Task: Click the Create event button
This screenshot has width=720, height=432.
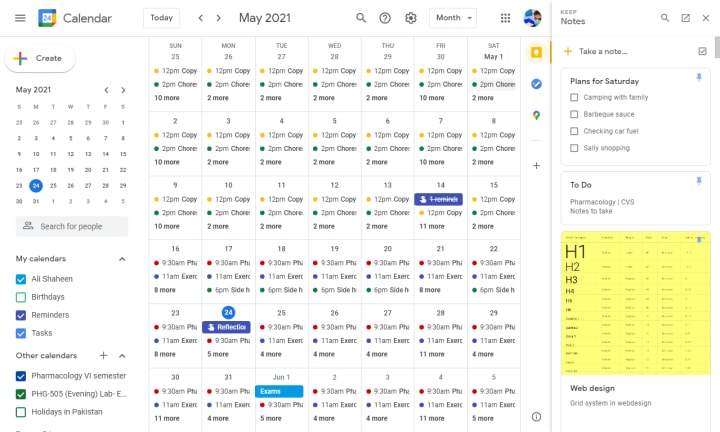Action: coord(40,58)
